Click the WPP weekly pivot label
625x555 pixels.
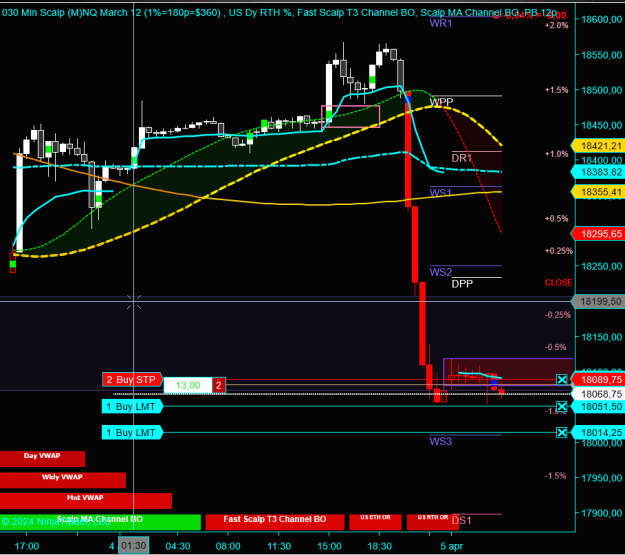pos(442,102)
